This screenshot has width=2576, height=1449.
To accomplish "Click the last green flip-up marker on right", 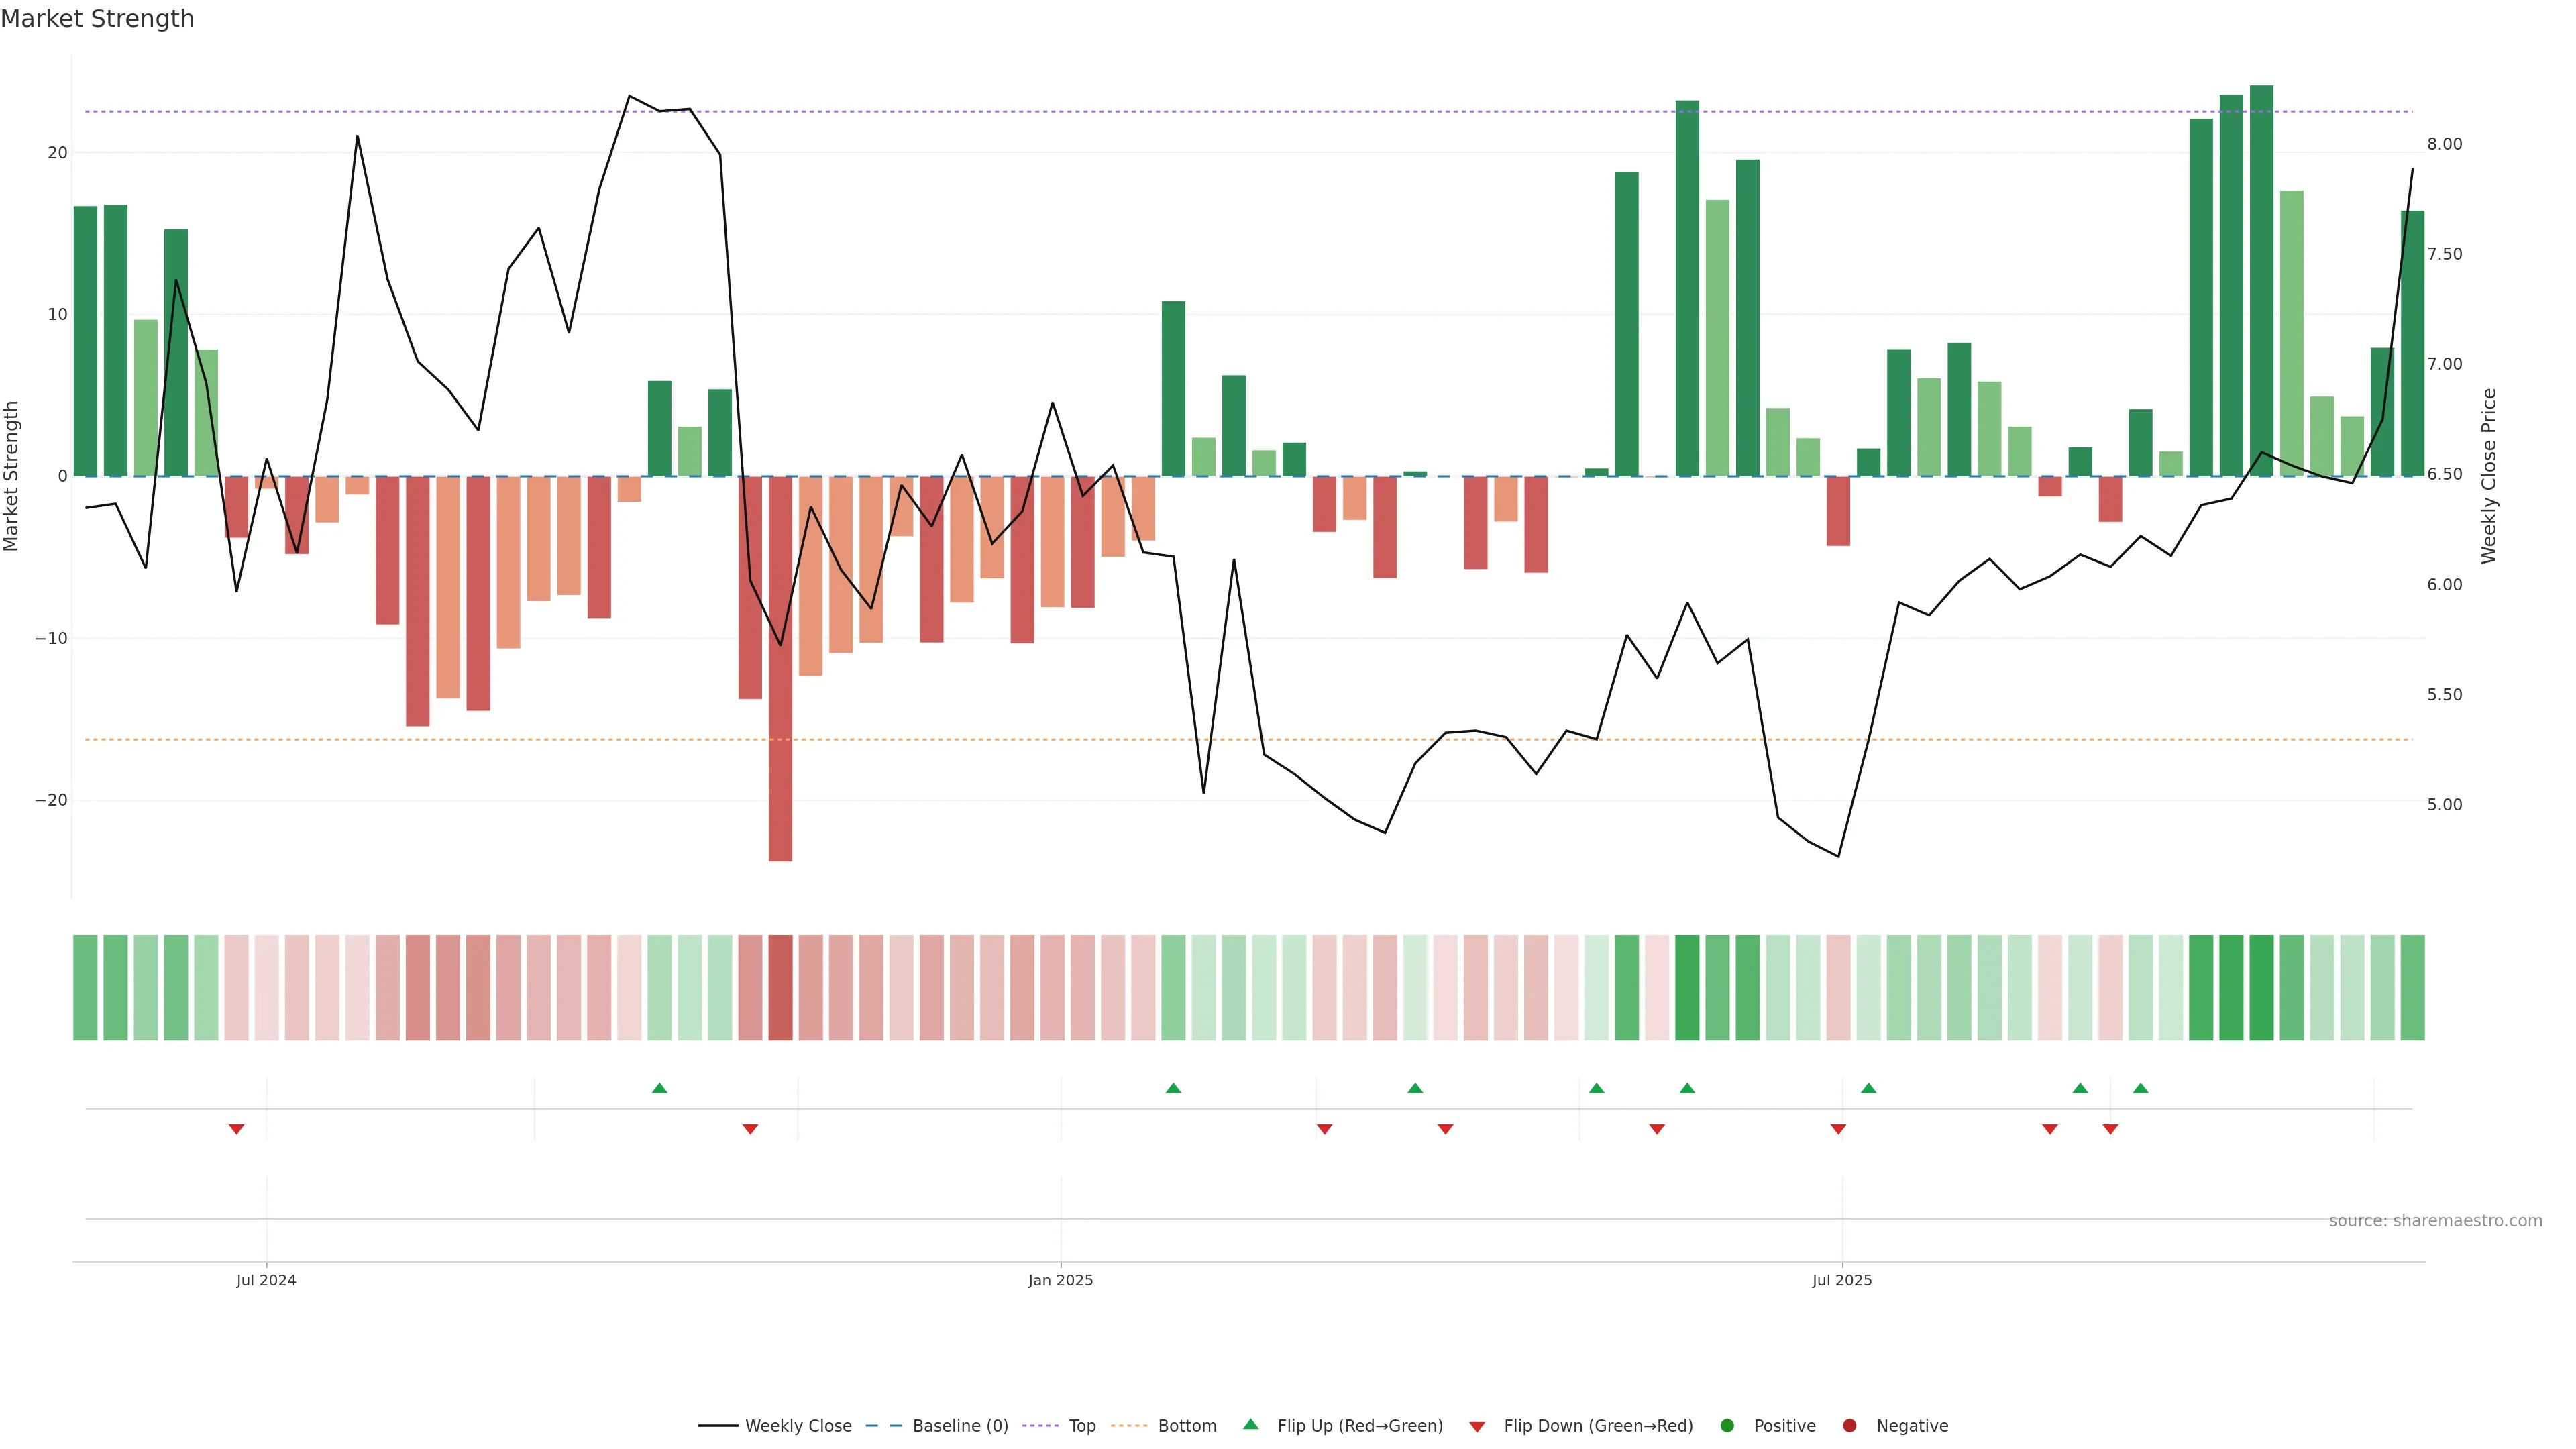I will click(x=2140, y=1088).
